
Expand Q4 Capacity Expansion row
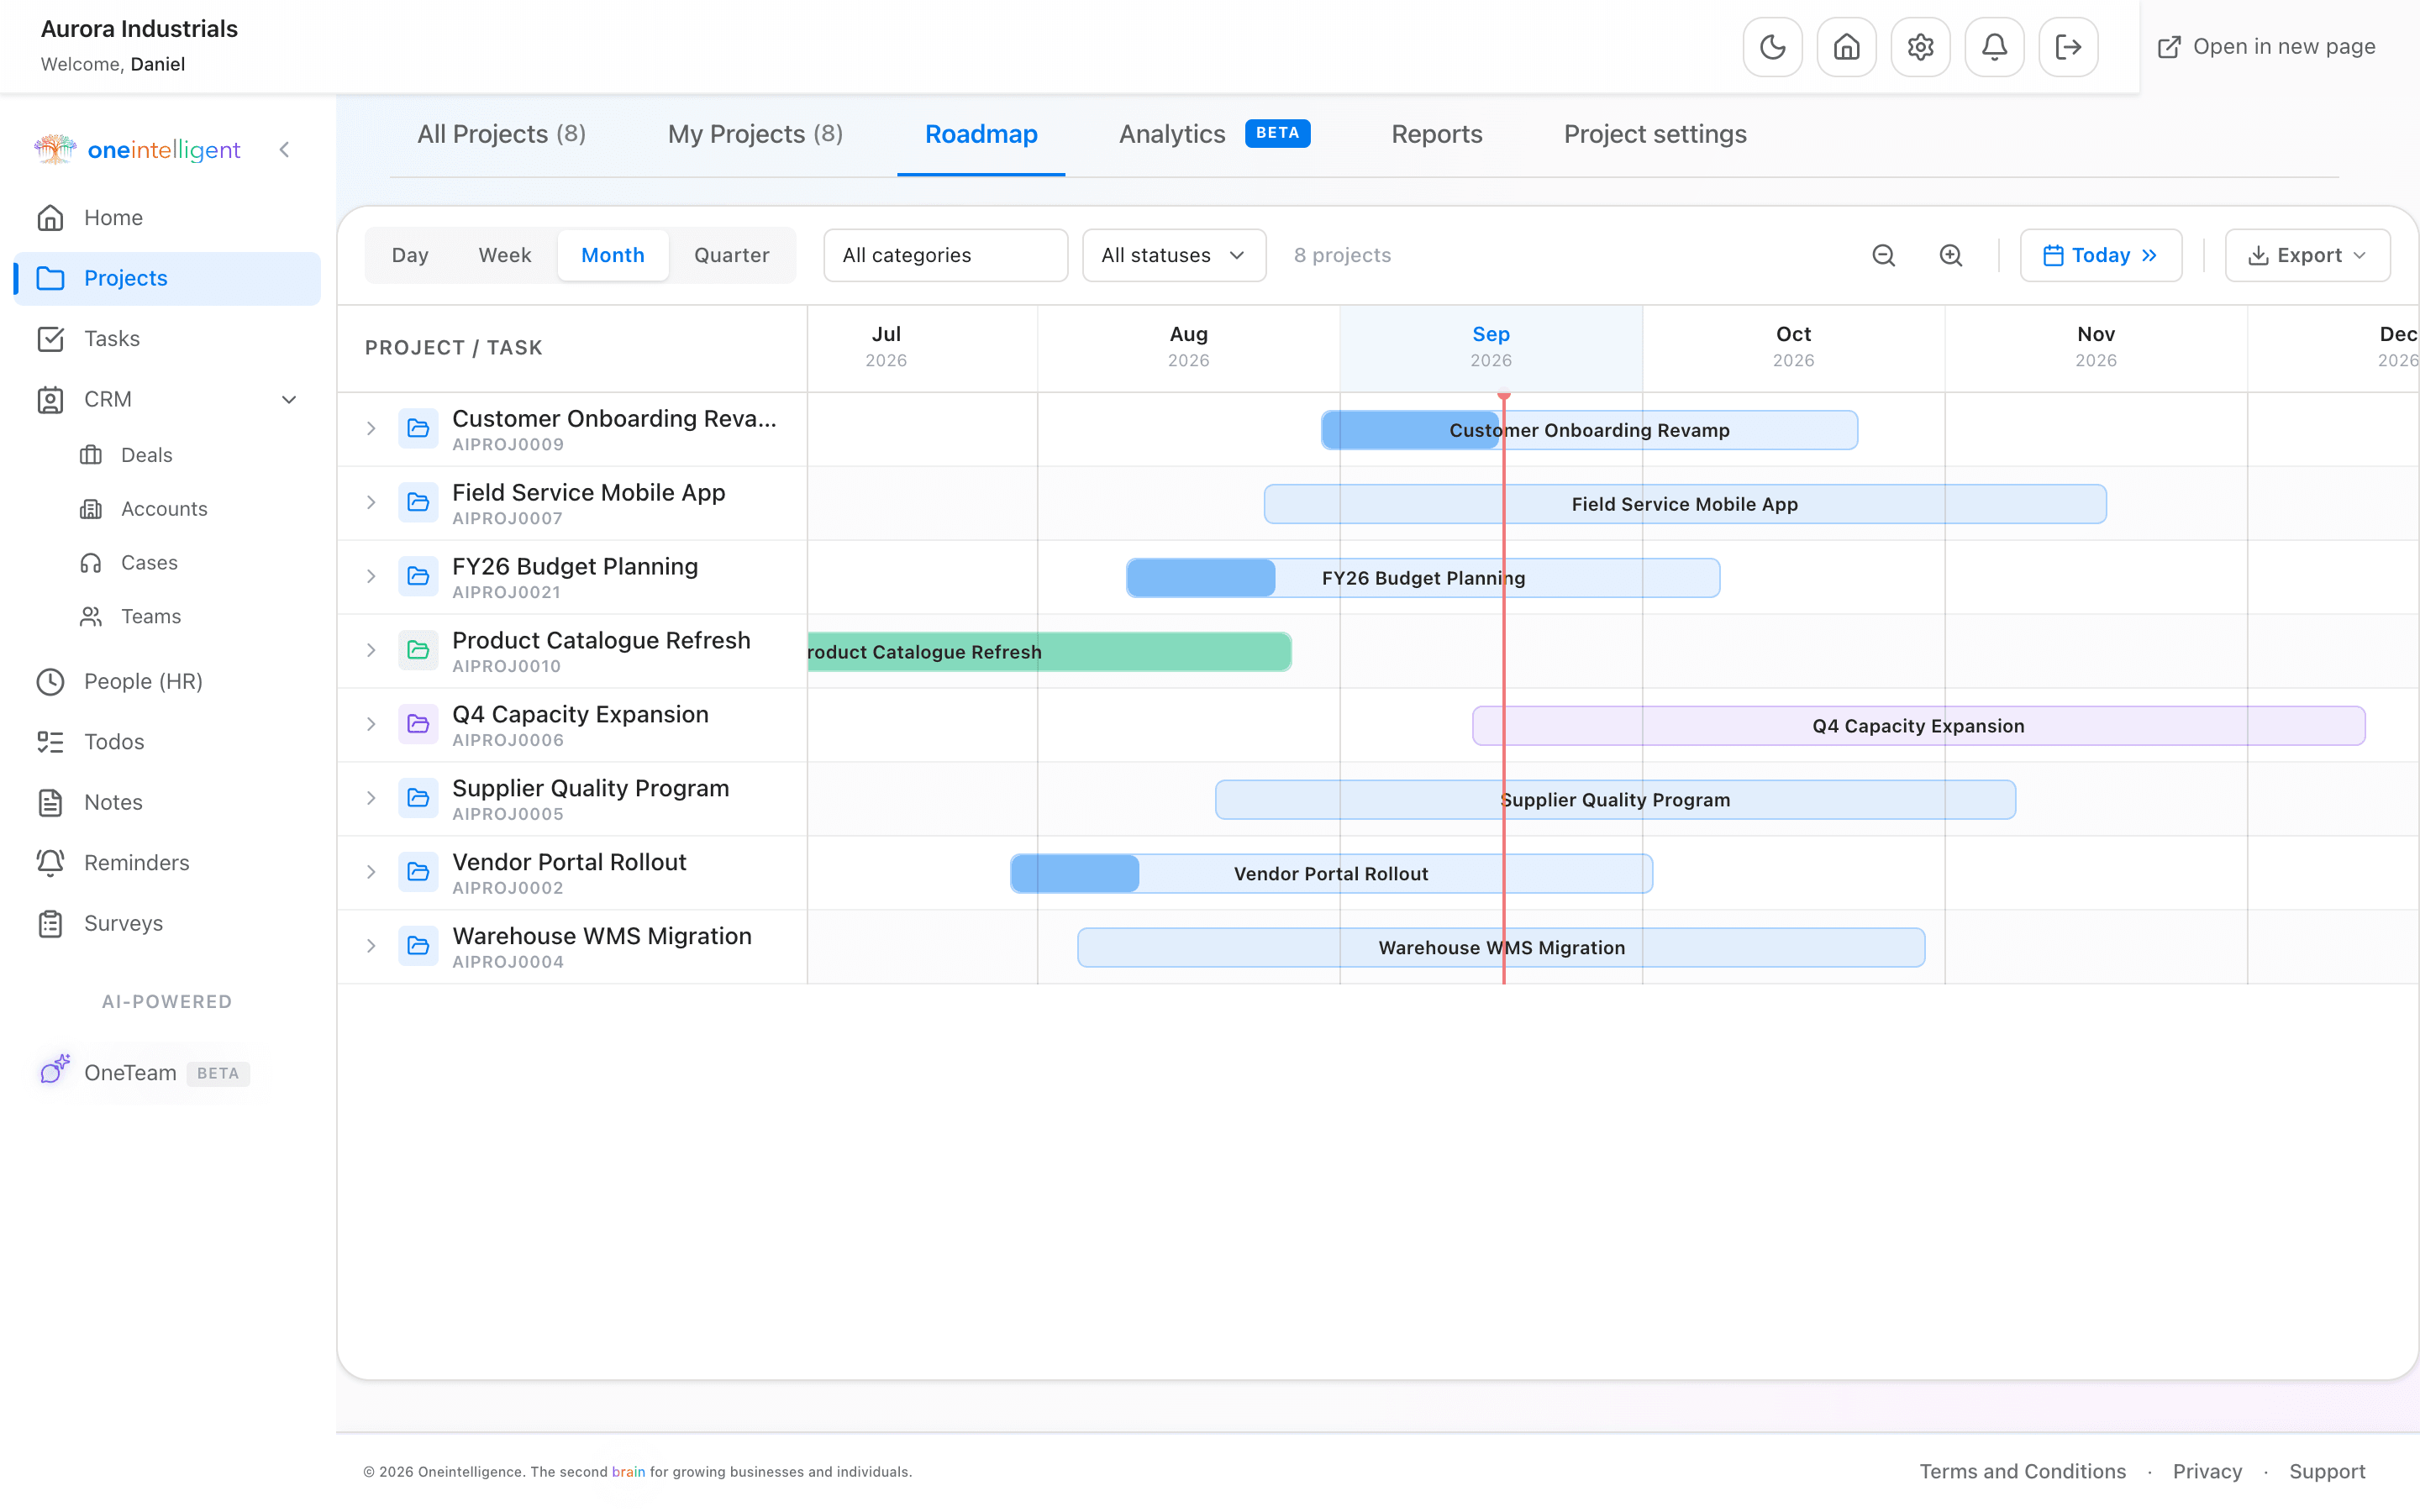point(371,724)
